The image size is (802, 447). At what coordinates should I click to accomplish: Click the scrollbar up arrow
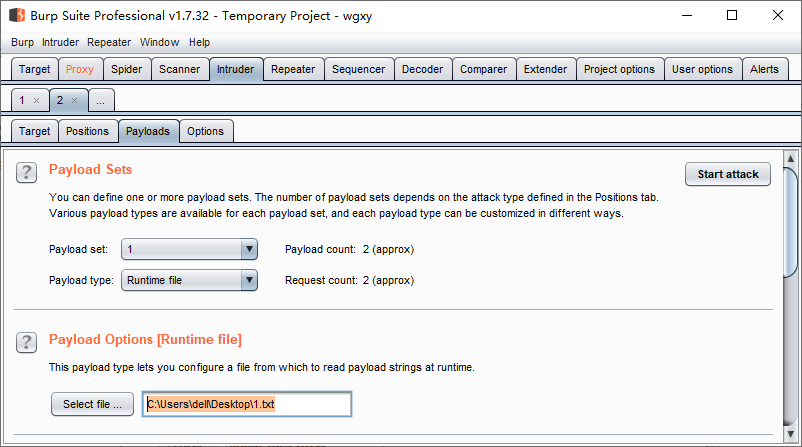point(791,159)
